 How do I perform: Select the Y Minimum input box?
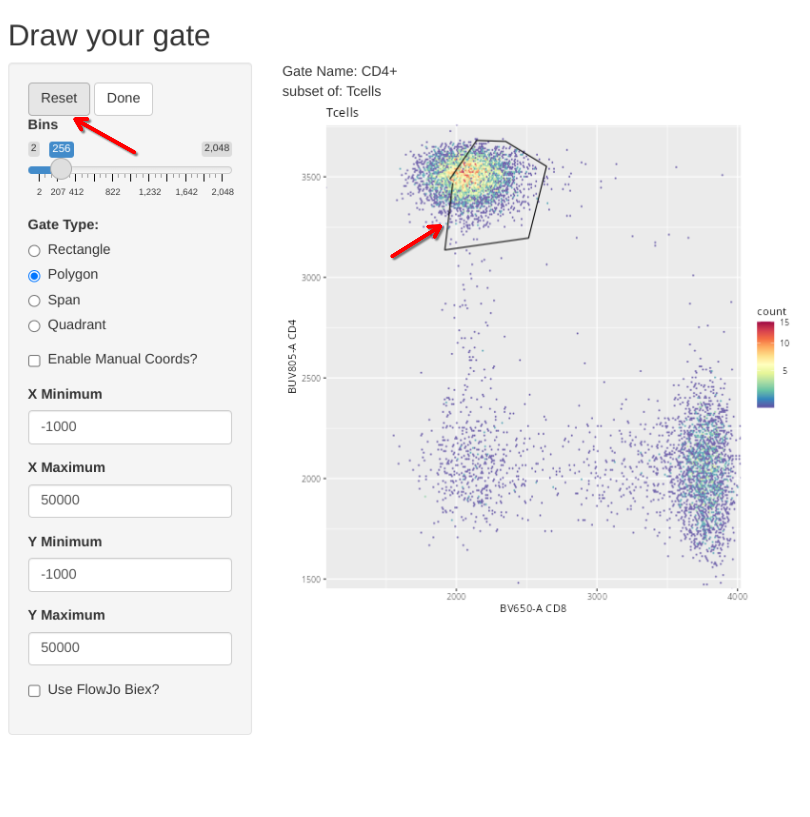(130, 575)
